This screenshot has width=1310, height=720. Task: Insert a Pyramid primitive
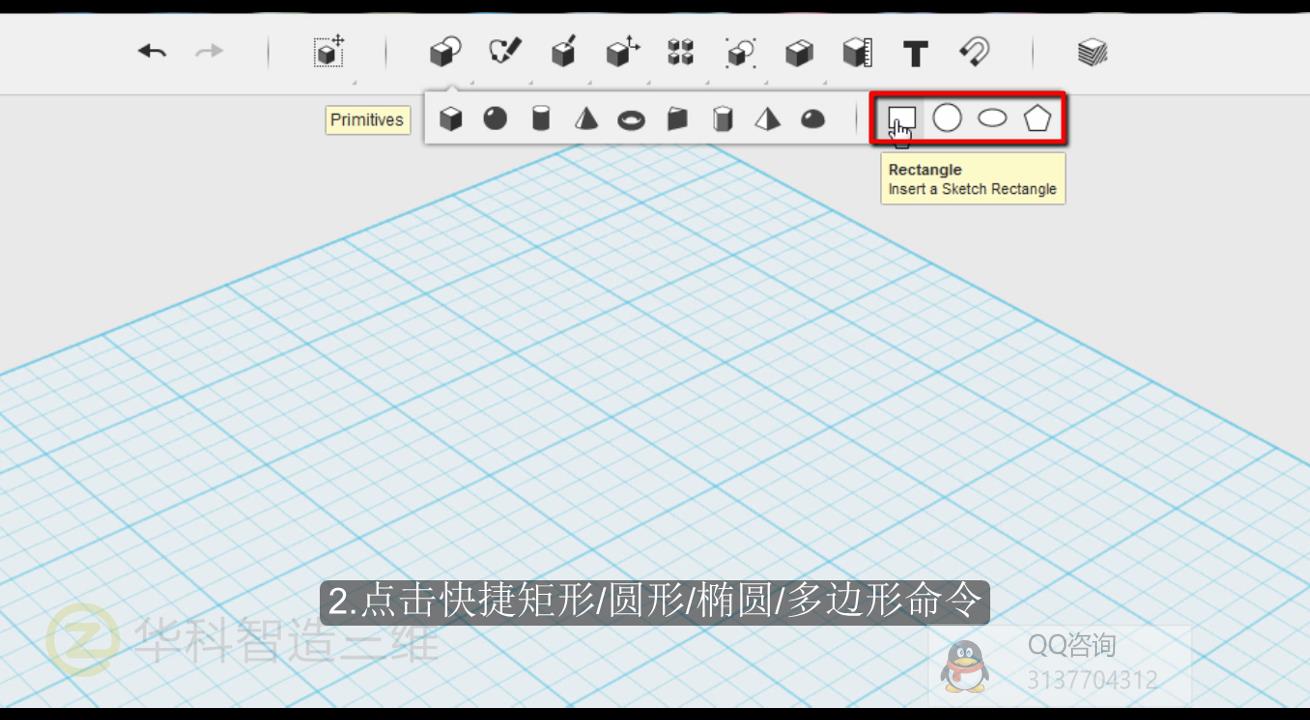(x=767, y=119)
